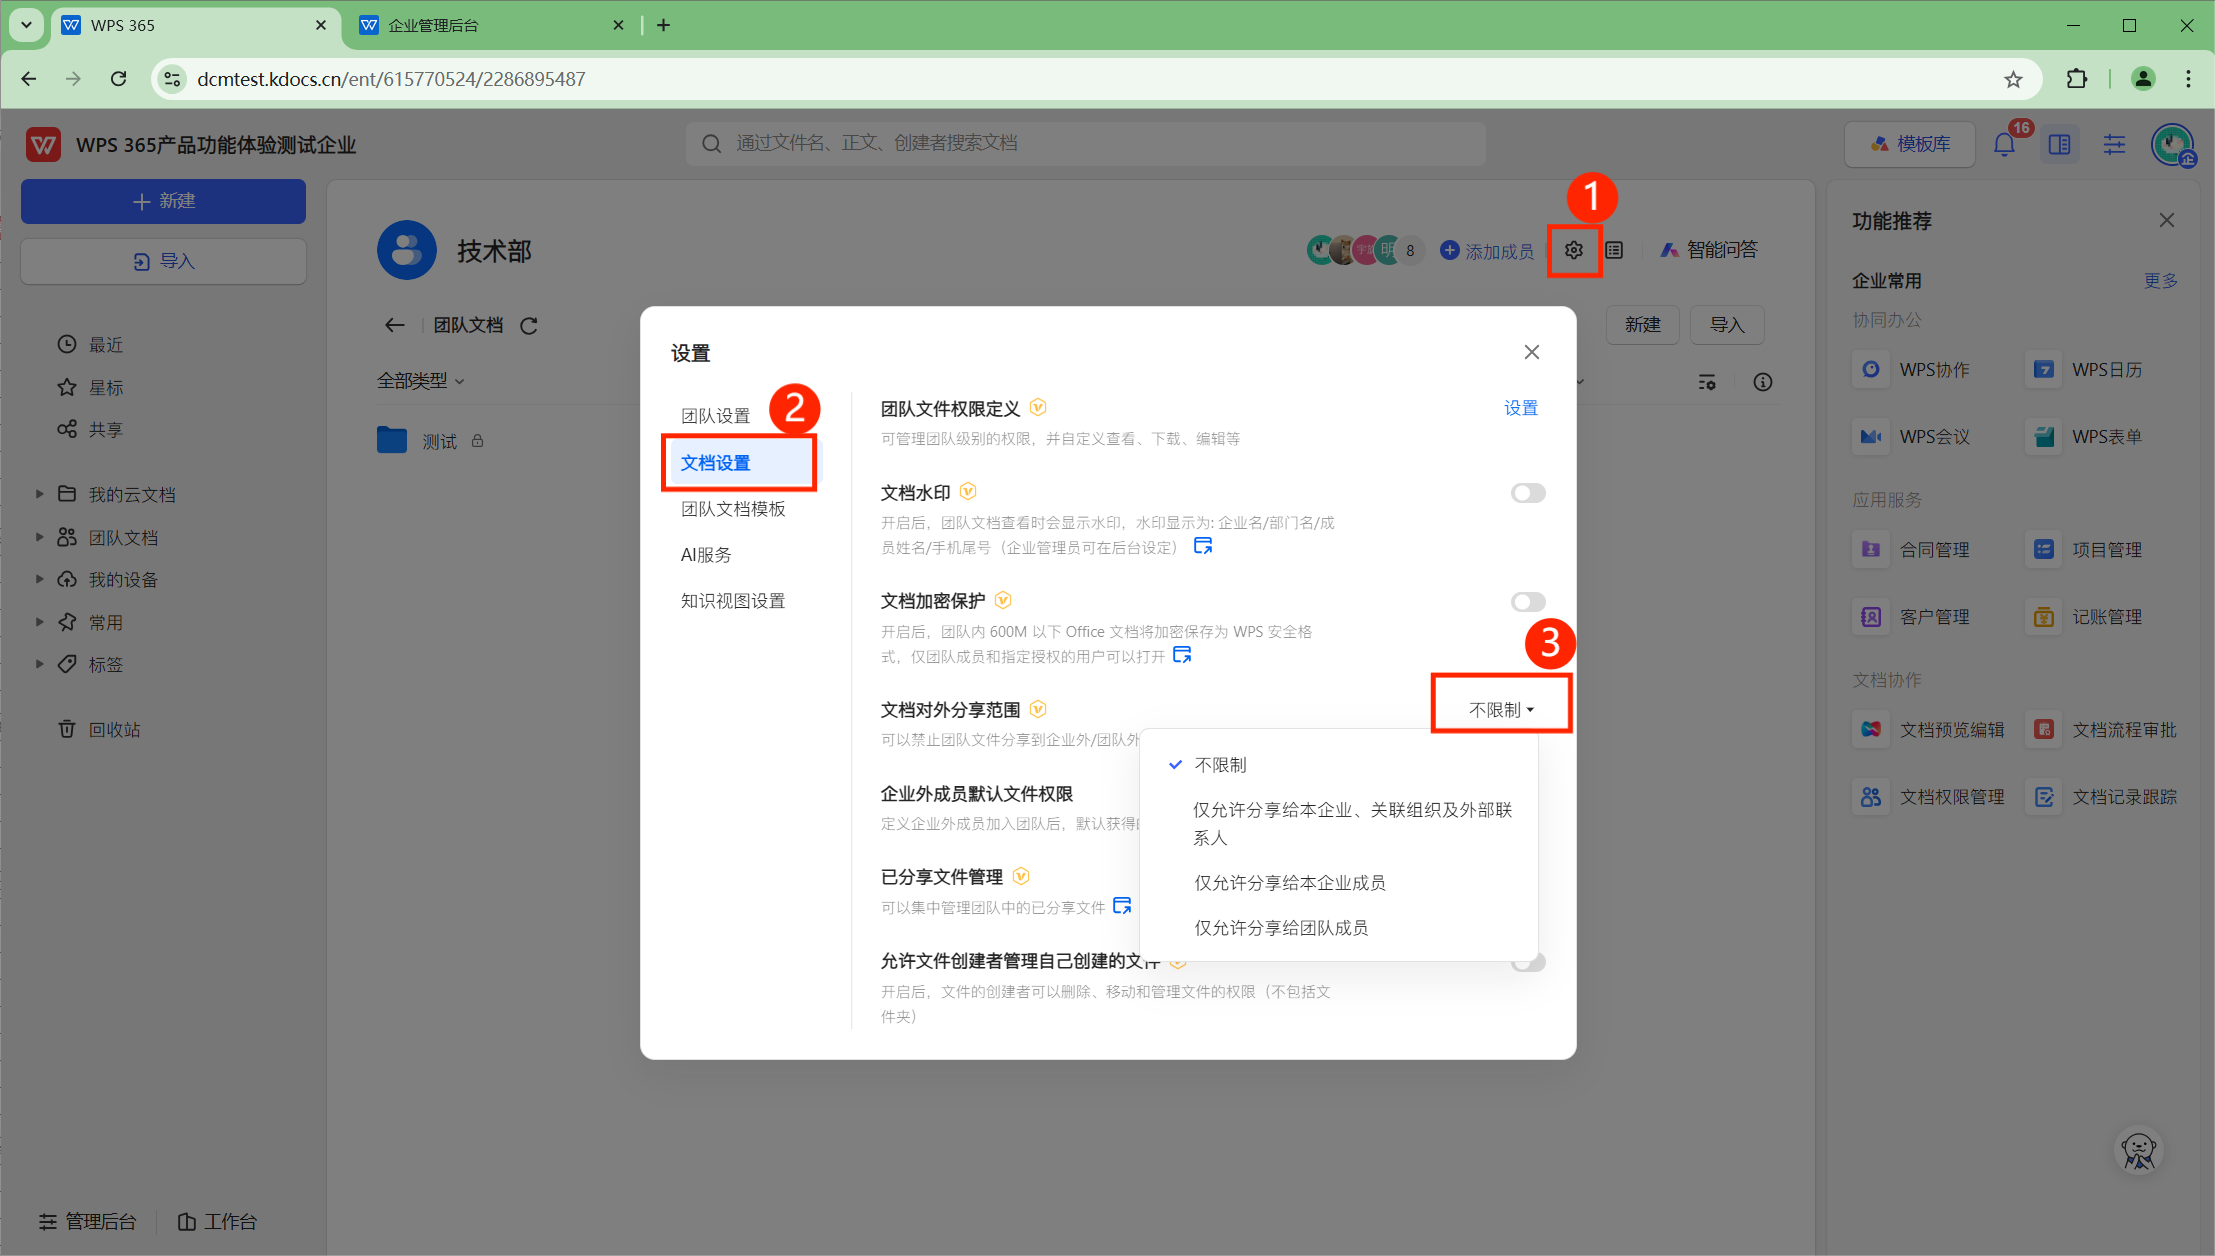The height and width of the screenshot is (1256, 2215).
Task: Click 添加成员 link
Action: tap(1486, 251)
